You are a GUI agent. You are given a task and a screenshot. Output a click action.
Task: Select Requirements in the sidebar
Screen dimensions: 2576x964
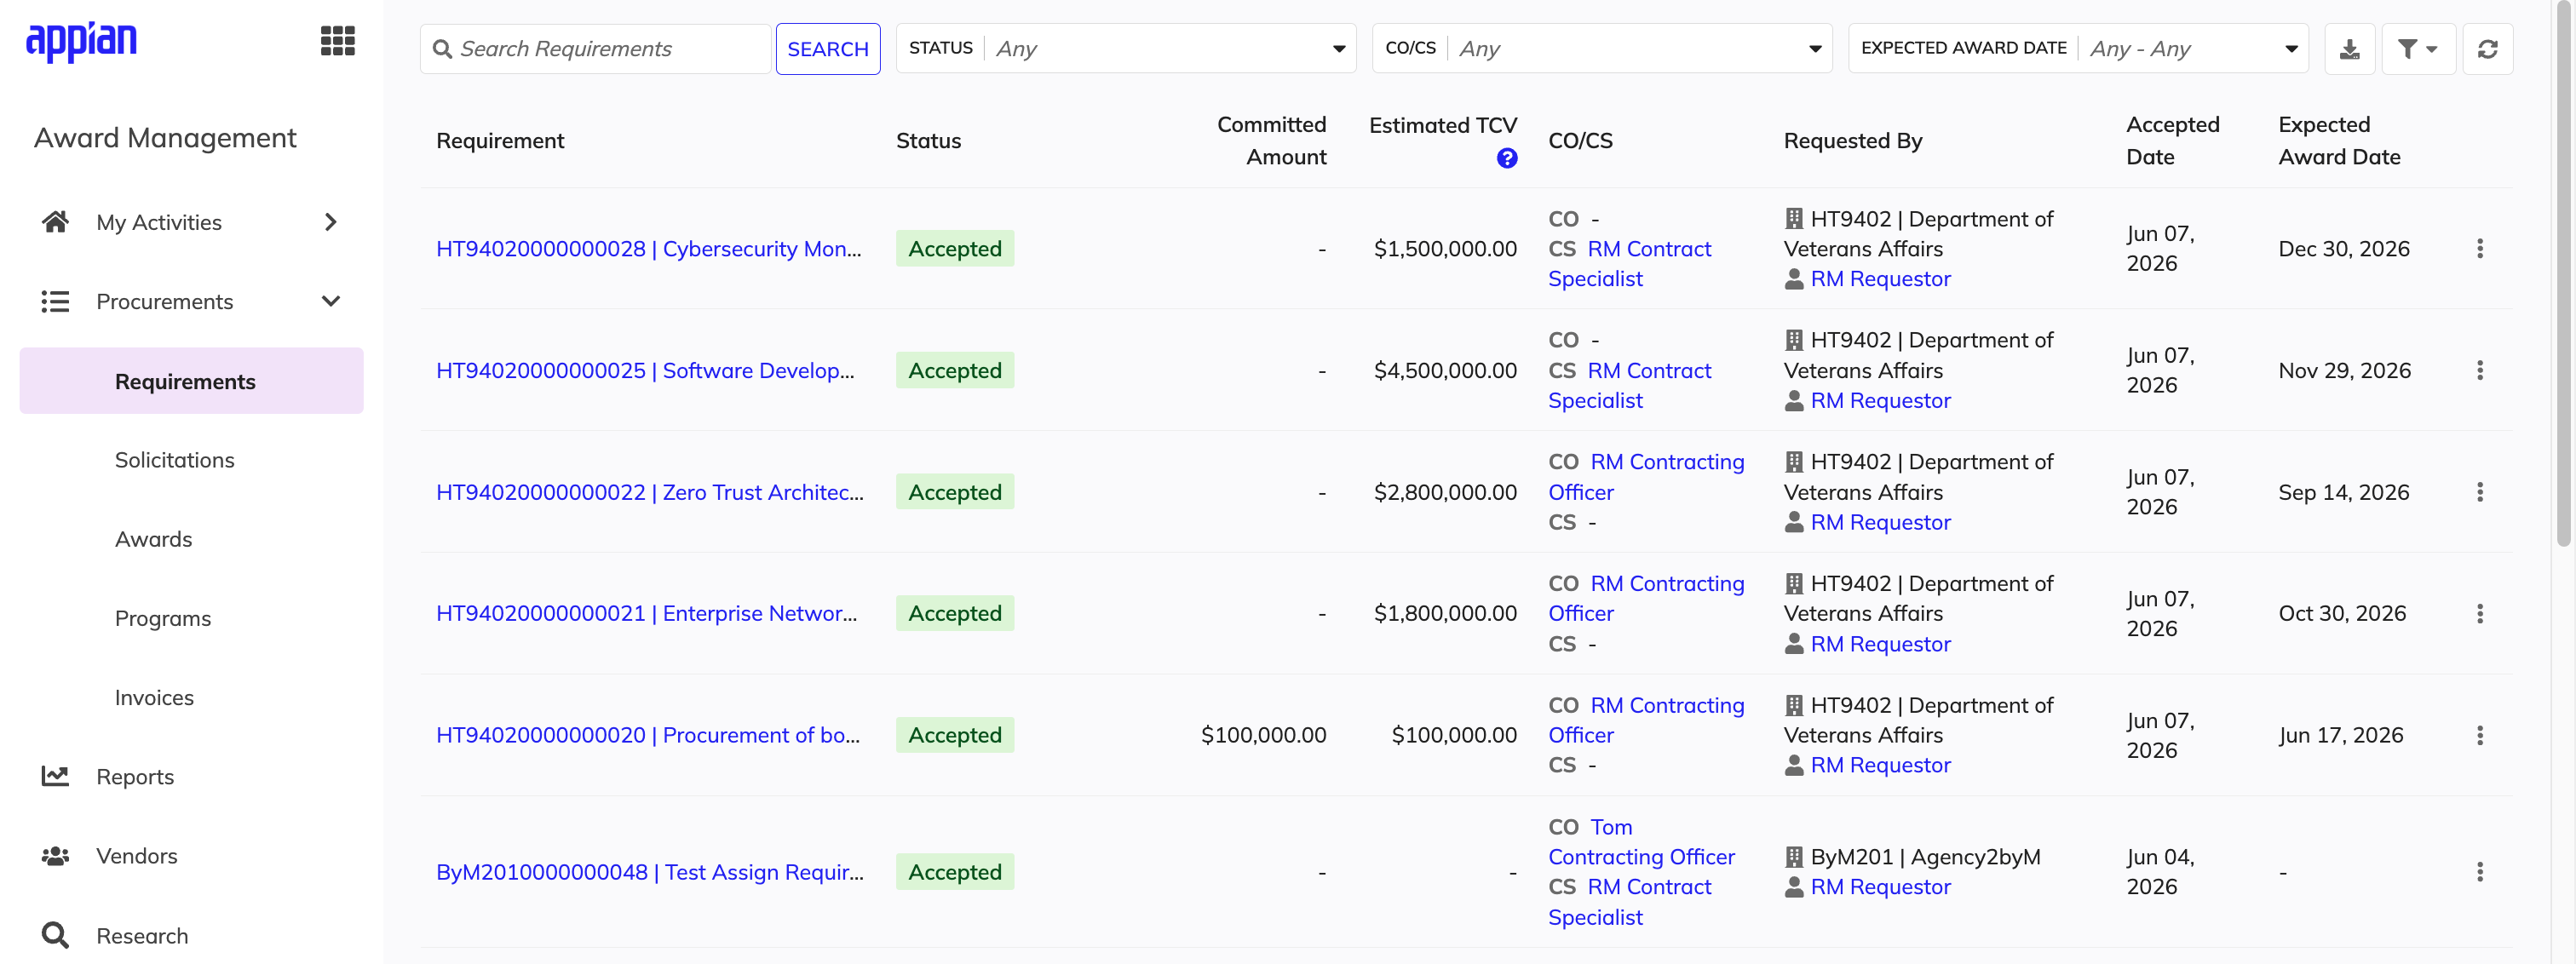[191, 381]
